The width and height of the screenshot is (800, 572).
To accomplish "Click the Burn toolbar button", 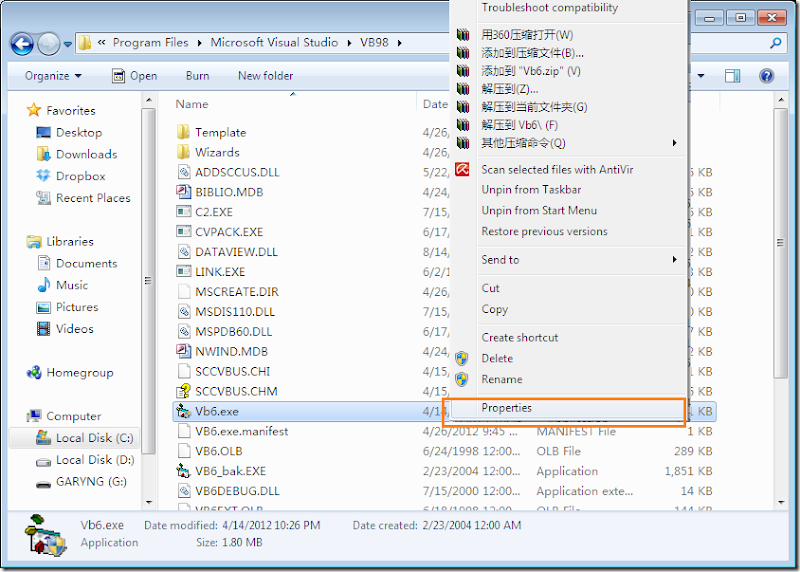I will click(x=197, y=76).
